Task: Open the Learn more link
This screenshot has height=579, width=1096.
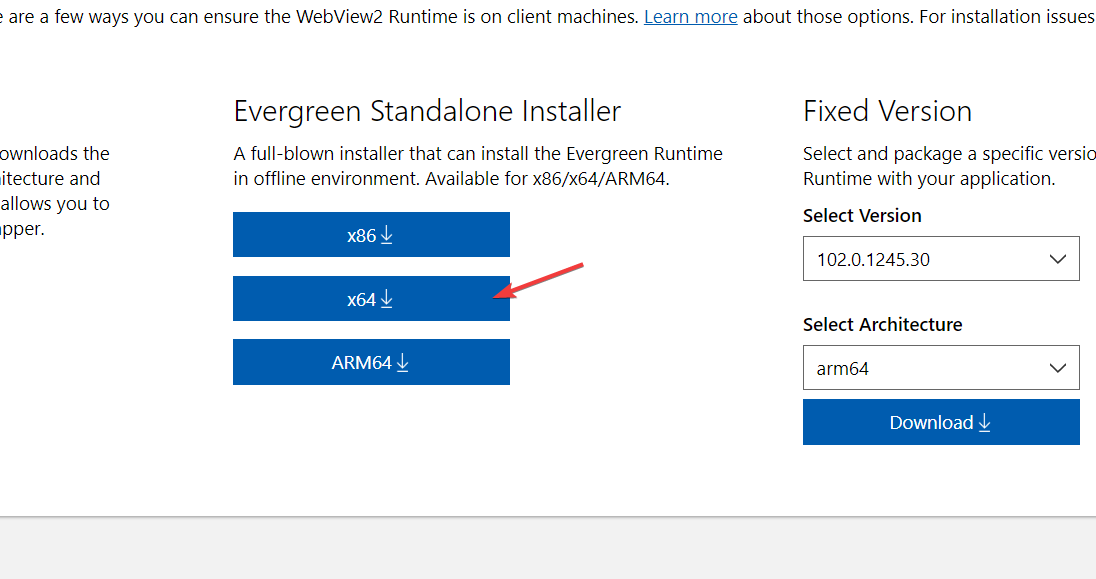Action: (x=691, y=16)
